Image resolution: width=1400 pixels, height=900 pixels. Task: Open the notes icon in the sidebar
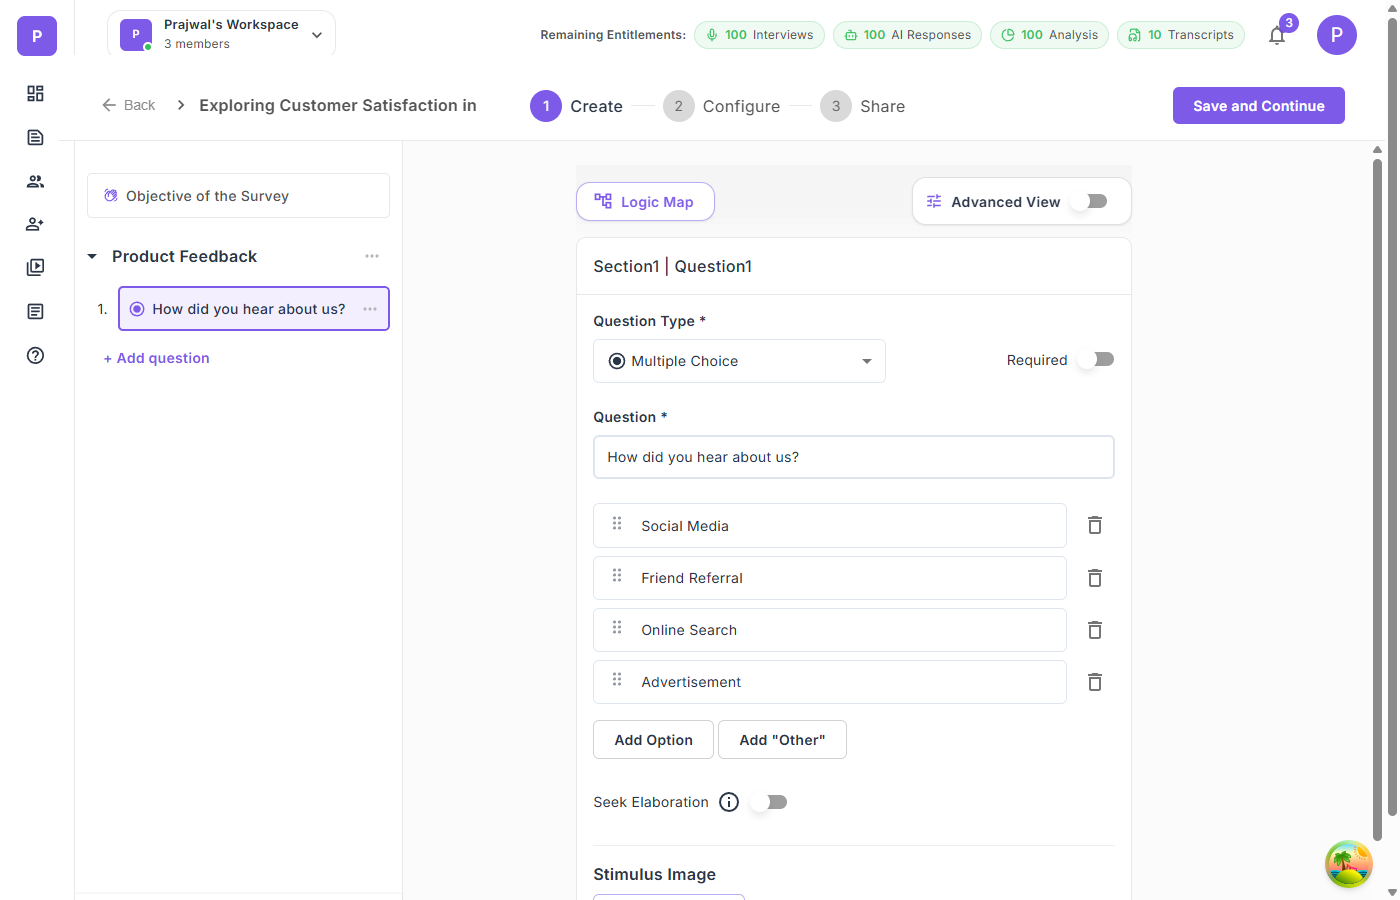click(x=35, y=311)
